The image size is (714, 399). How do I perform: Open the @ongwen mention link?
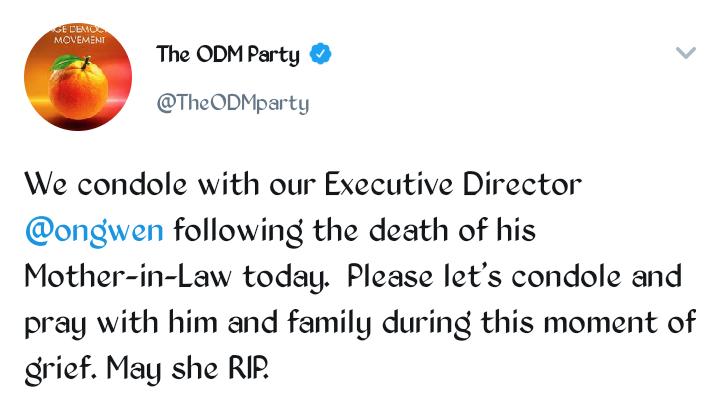coord(94,230)
